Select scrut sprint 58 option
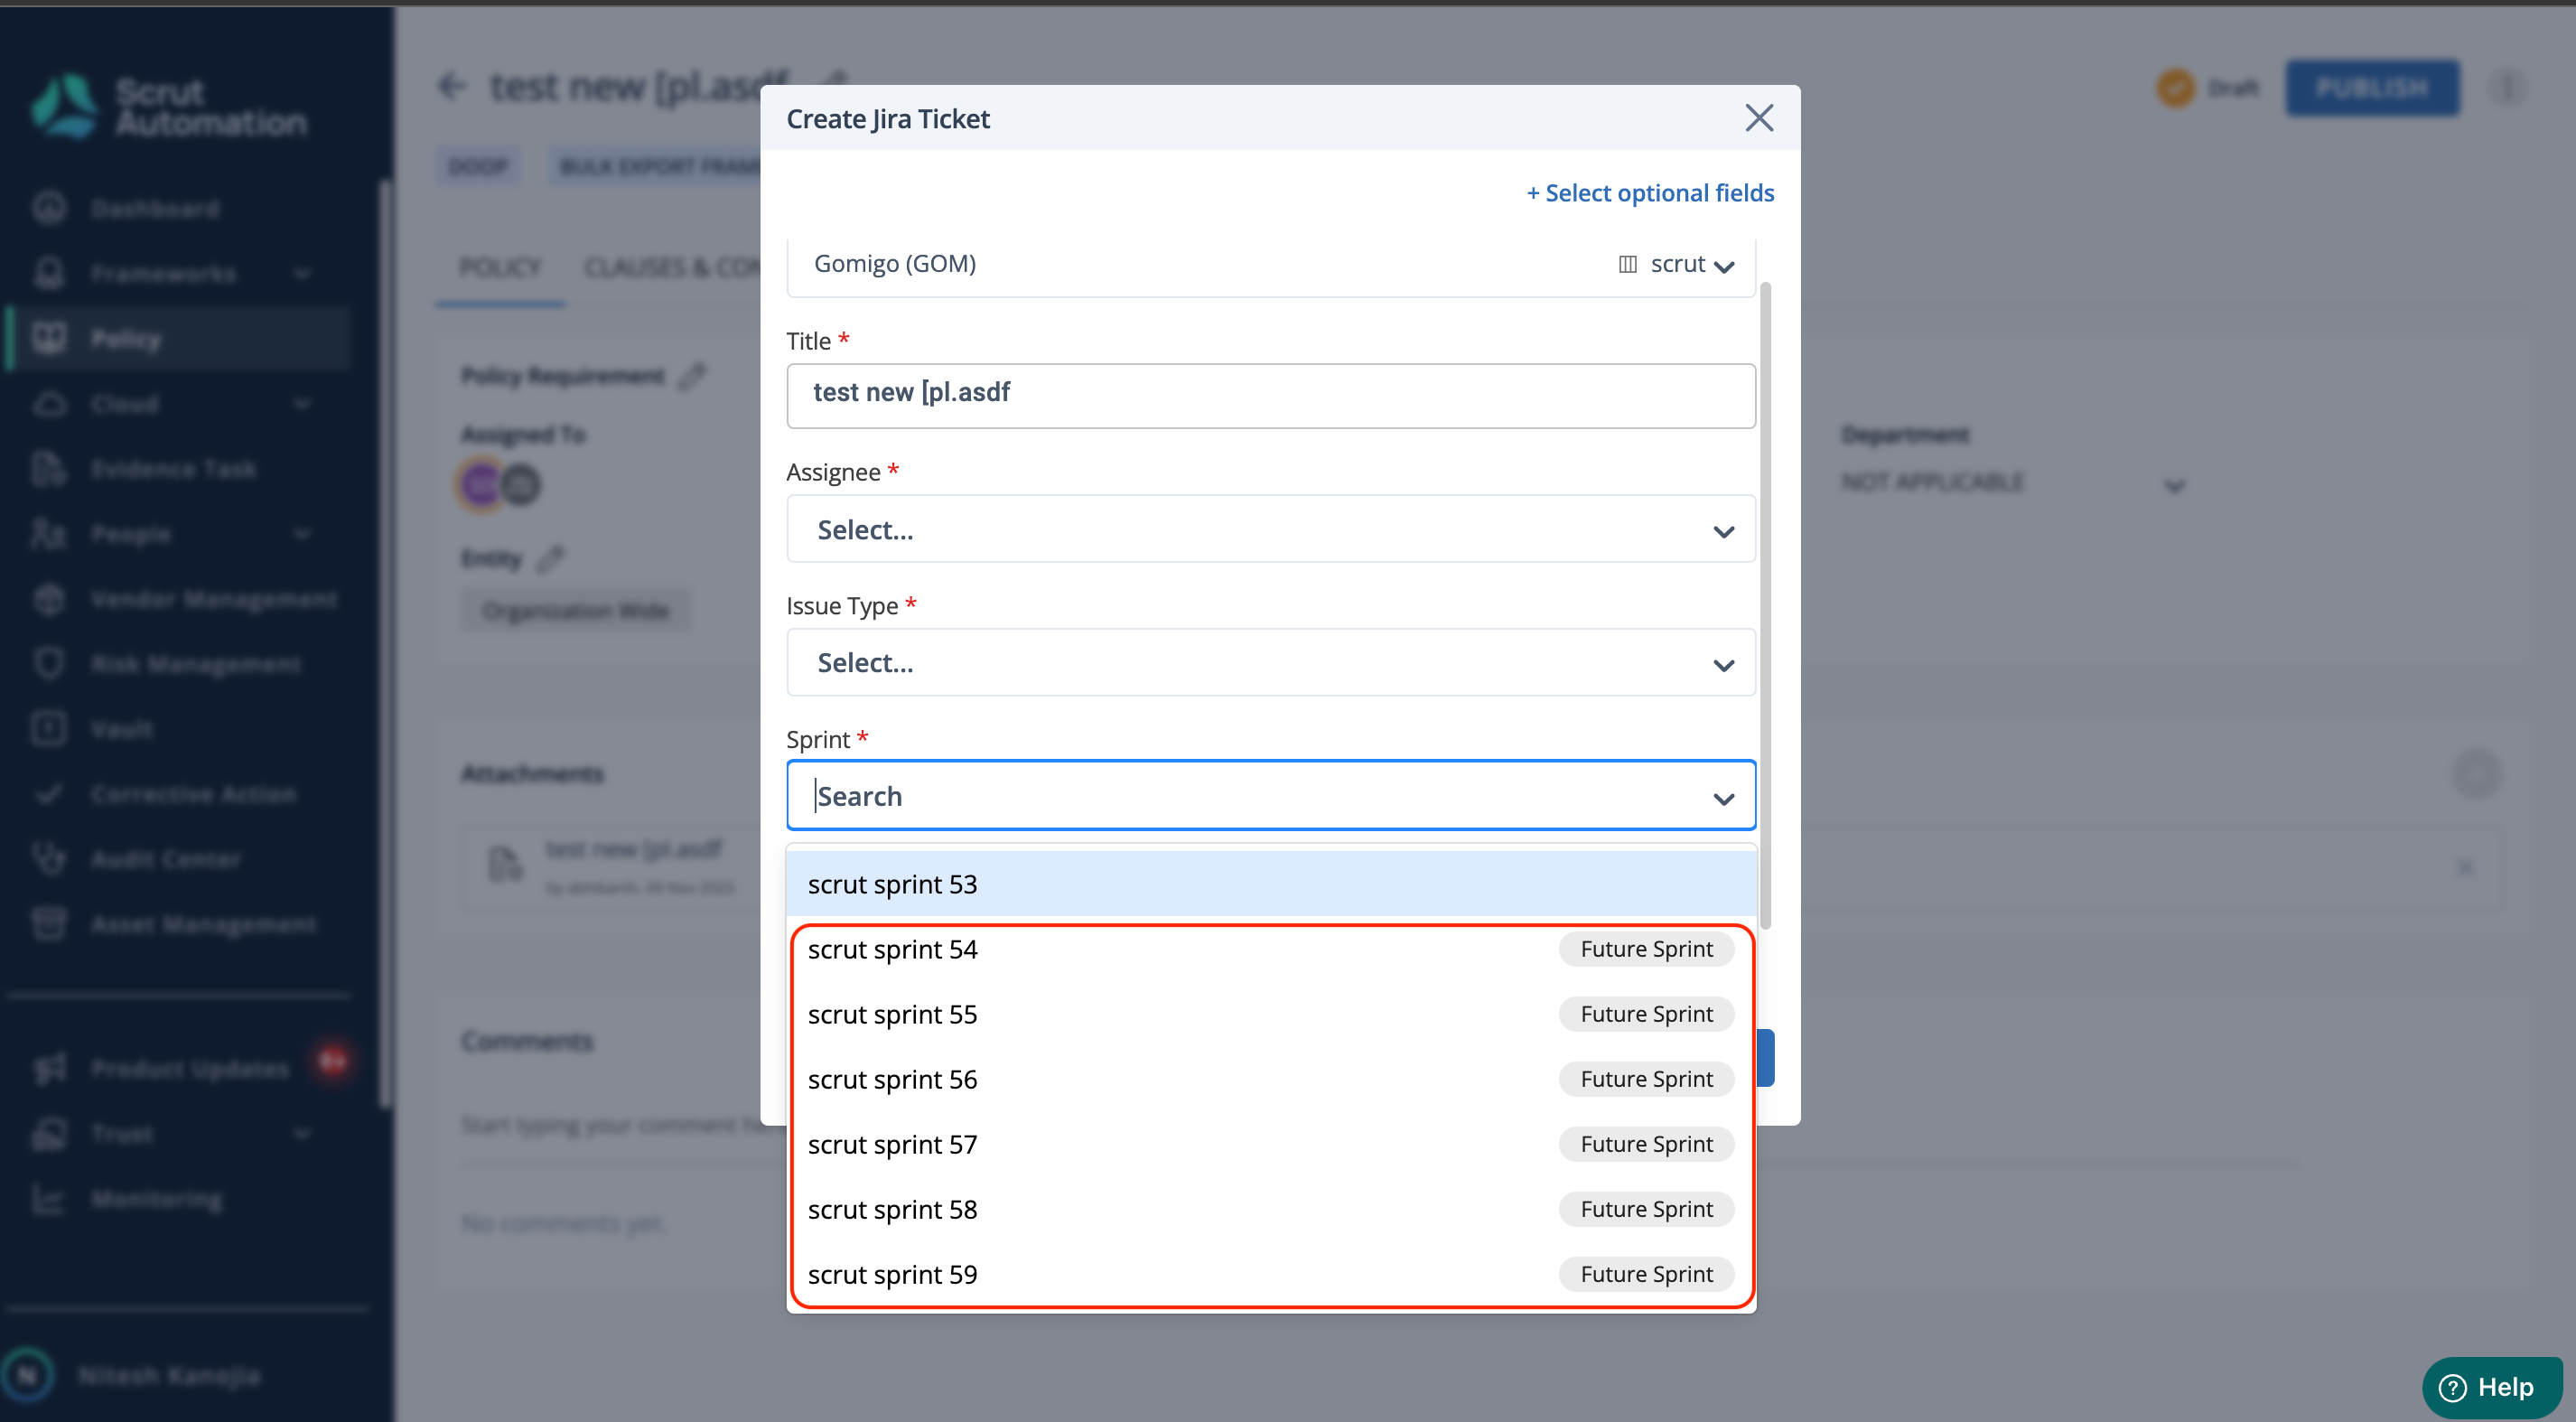This screenshot has height=1422, width=2576. [1270, 1209]
